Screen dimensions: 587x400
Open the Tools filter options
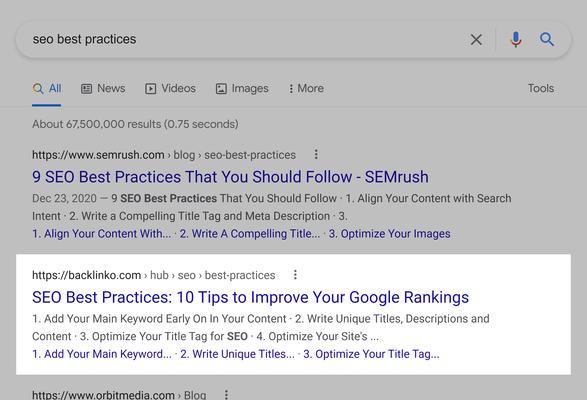coord(541,88)
